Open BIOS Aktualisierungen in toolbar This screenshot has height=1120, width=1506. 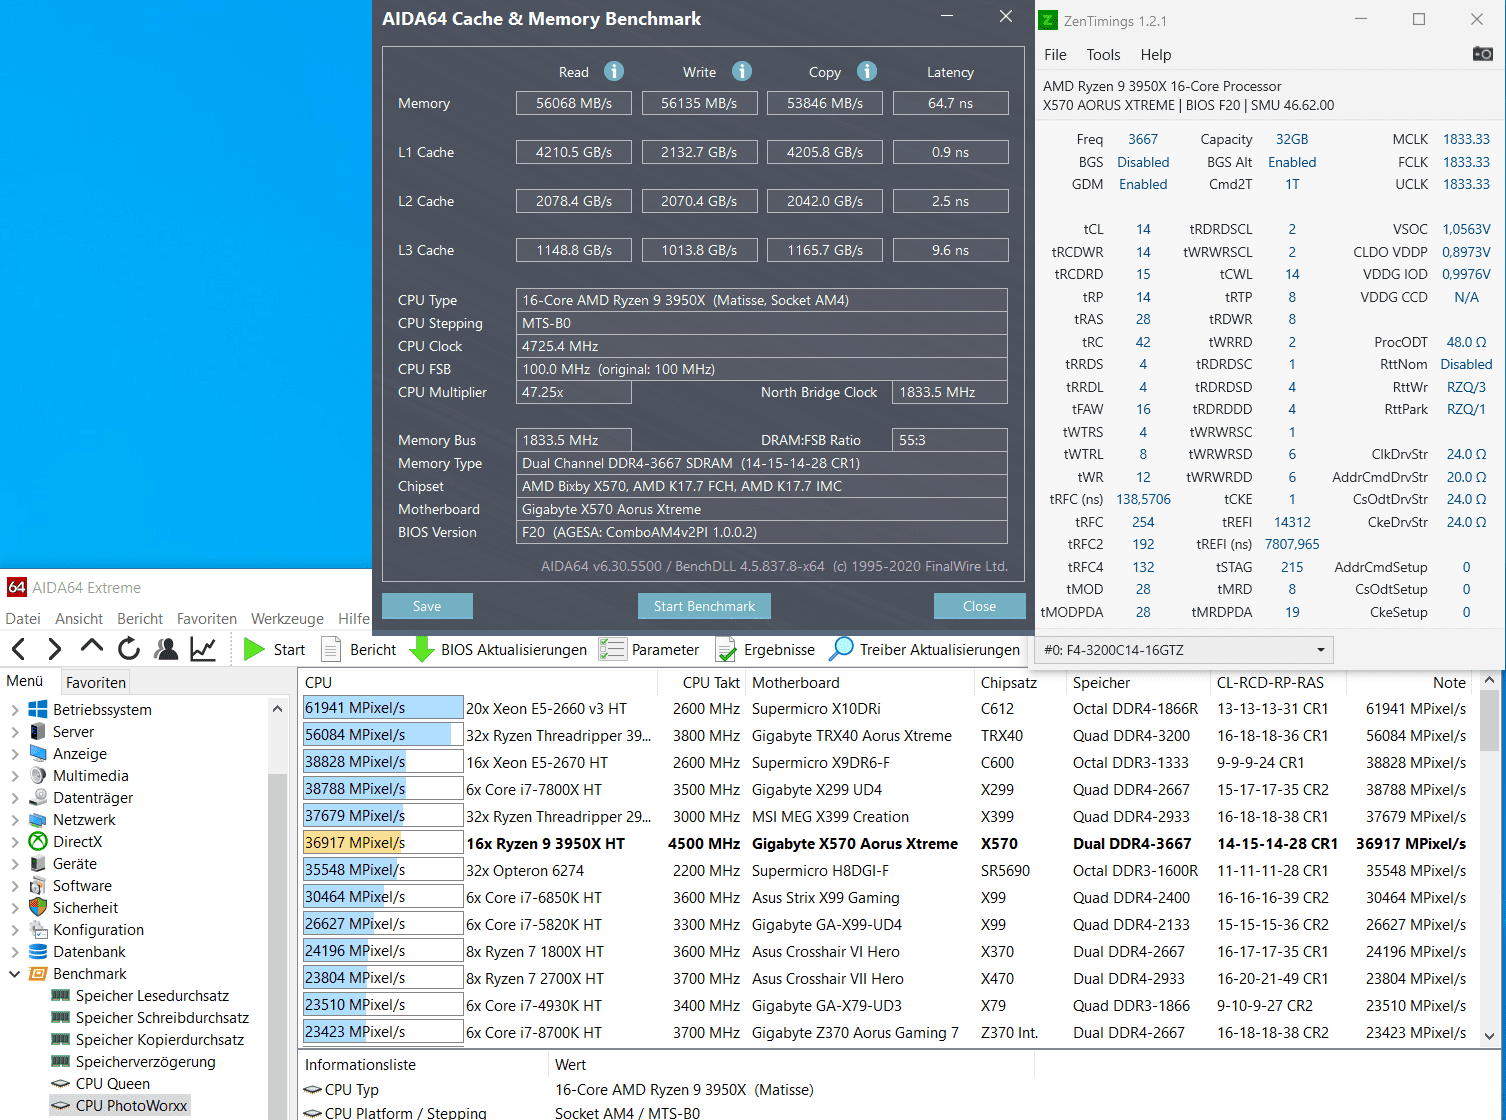[499, 650]
